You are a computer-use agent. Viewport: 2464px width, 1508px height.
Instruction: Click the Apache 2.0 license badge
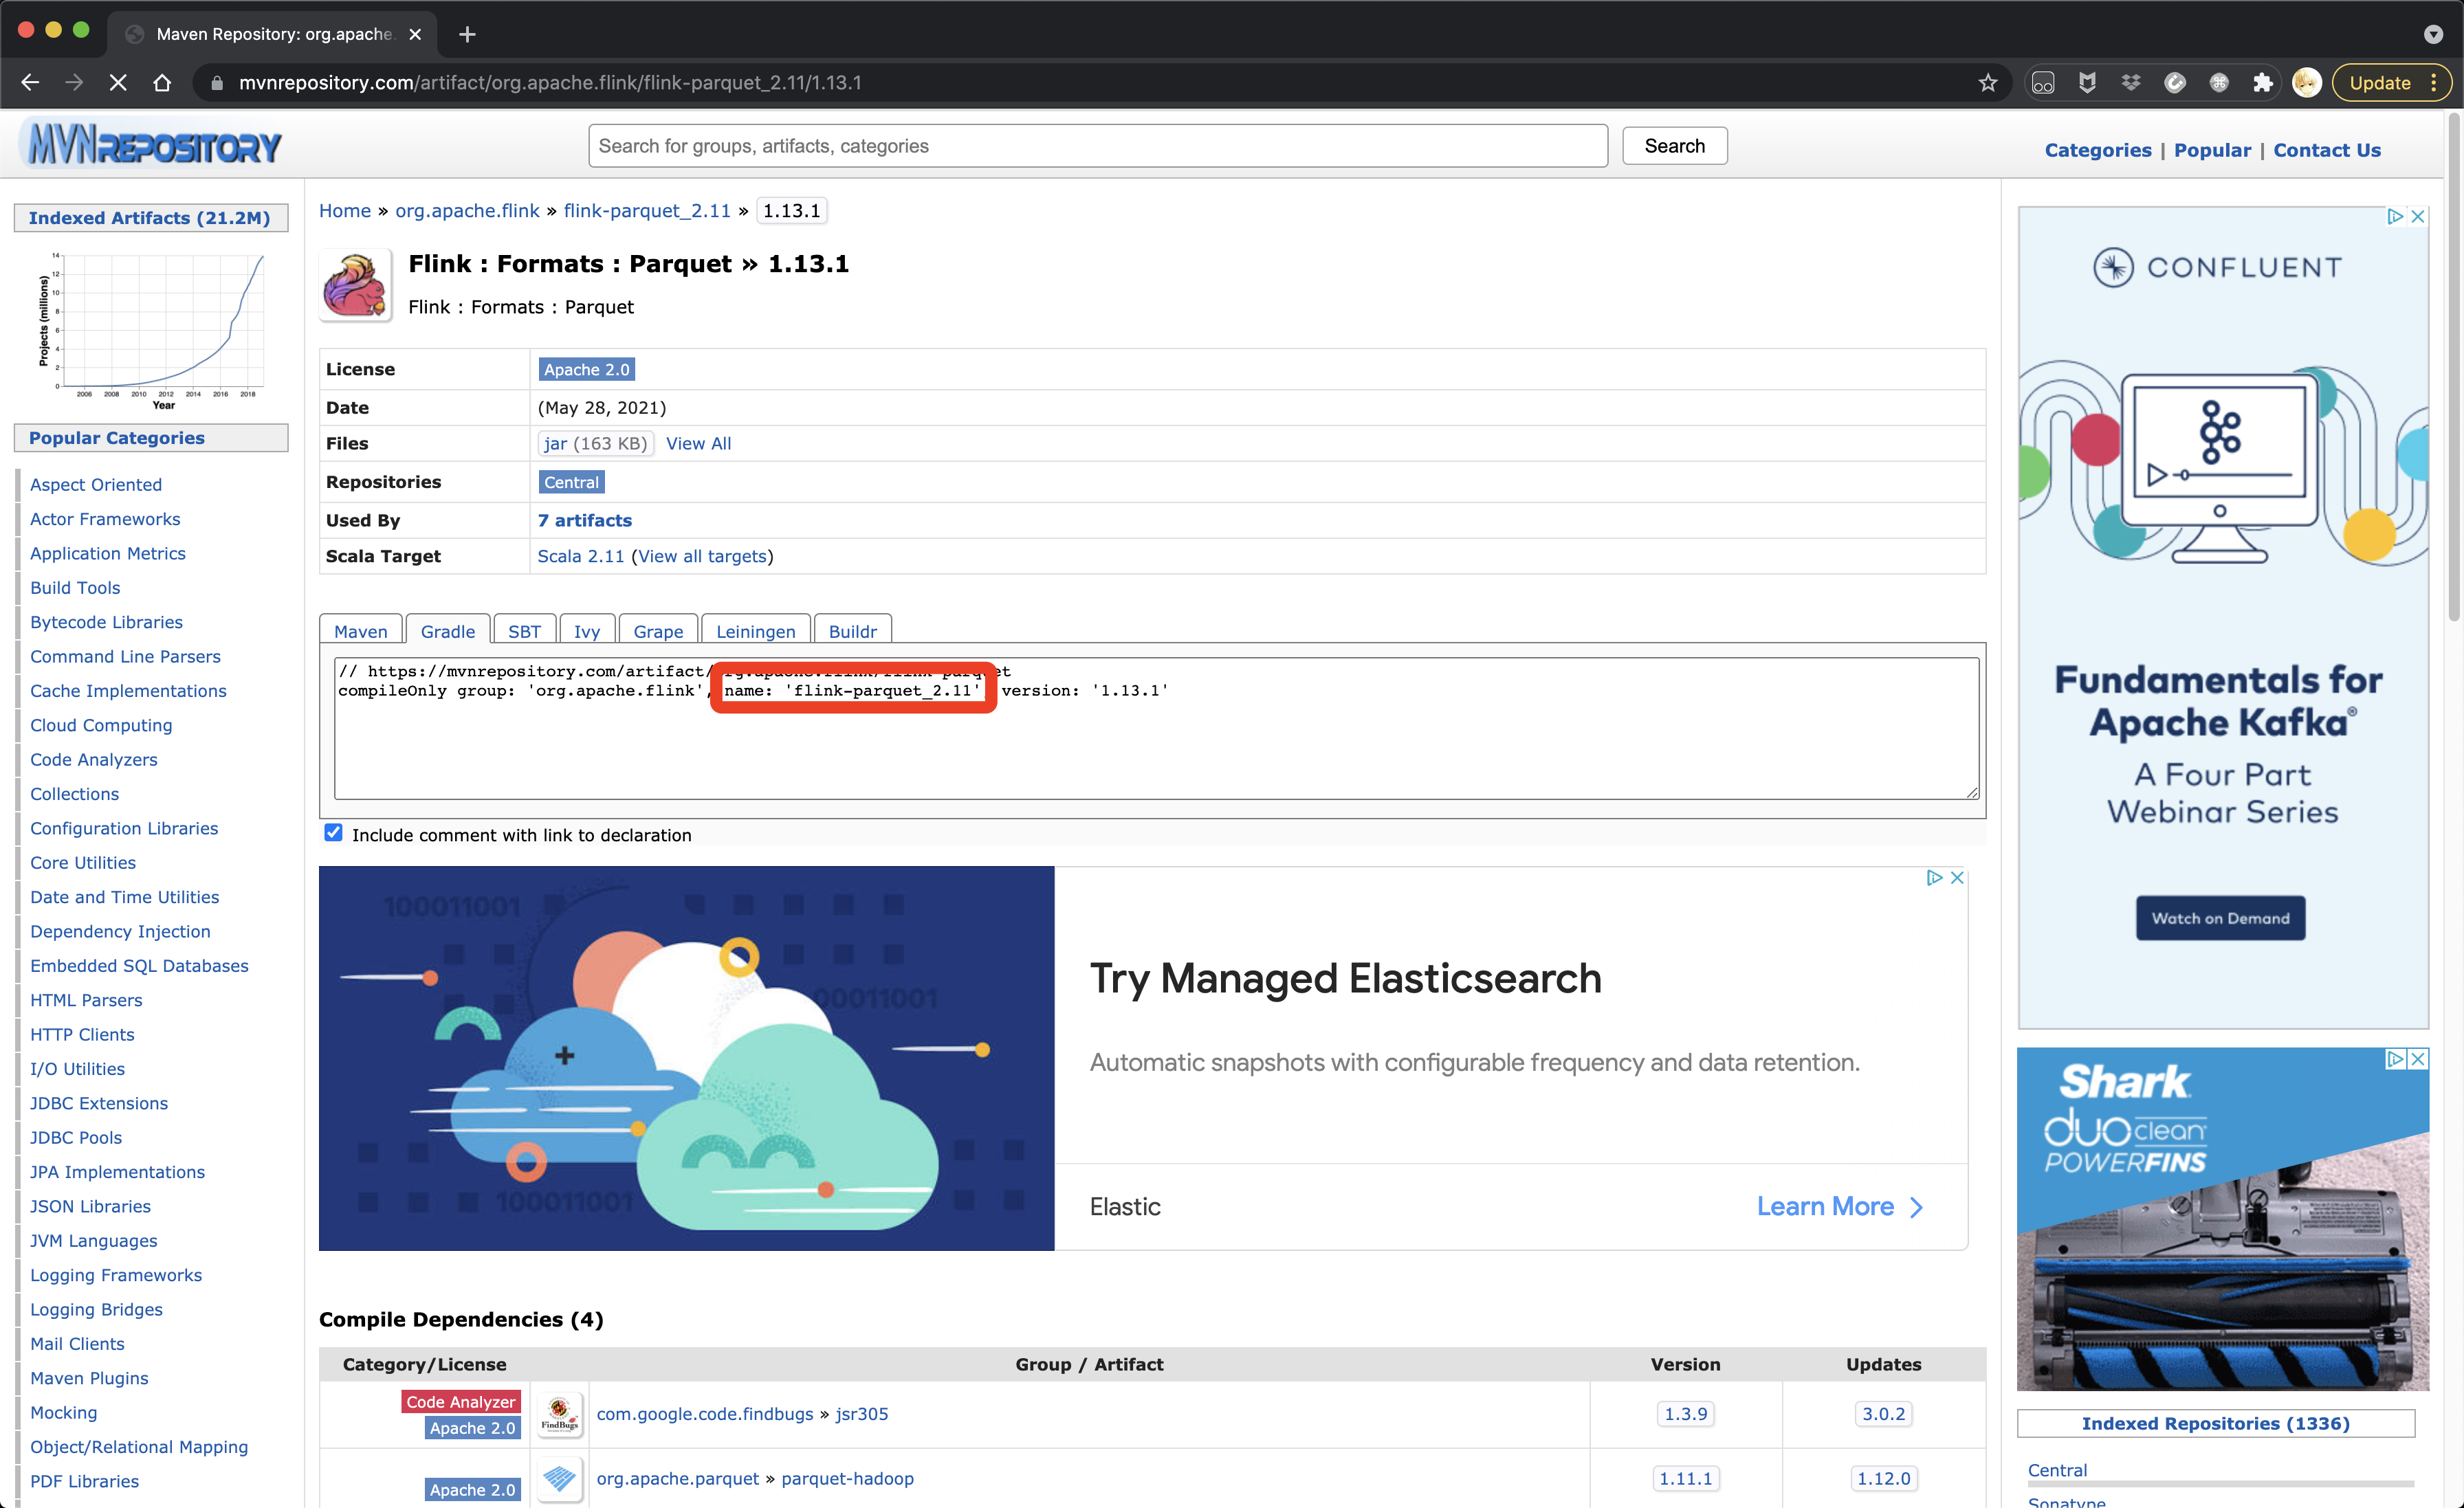(x=586, y=369)
